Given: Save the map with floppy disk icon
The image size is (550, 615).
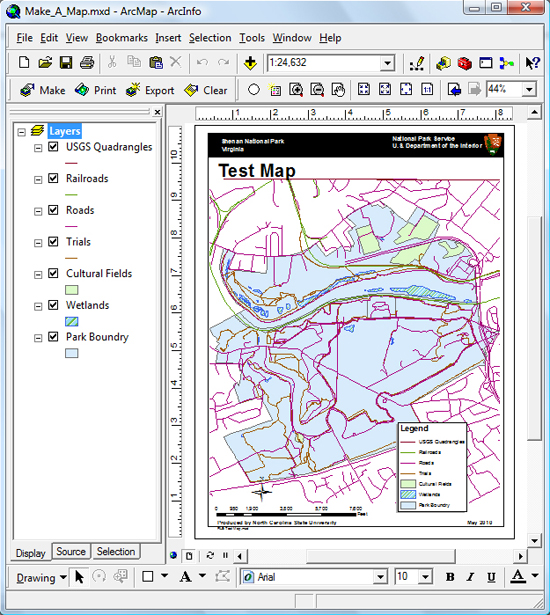Looking at the screenshot, I should coord(66,62).
